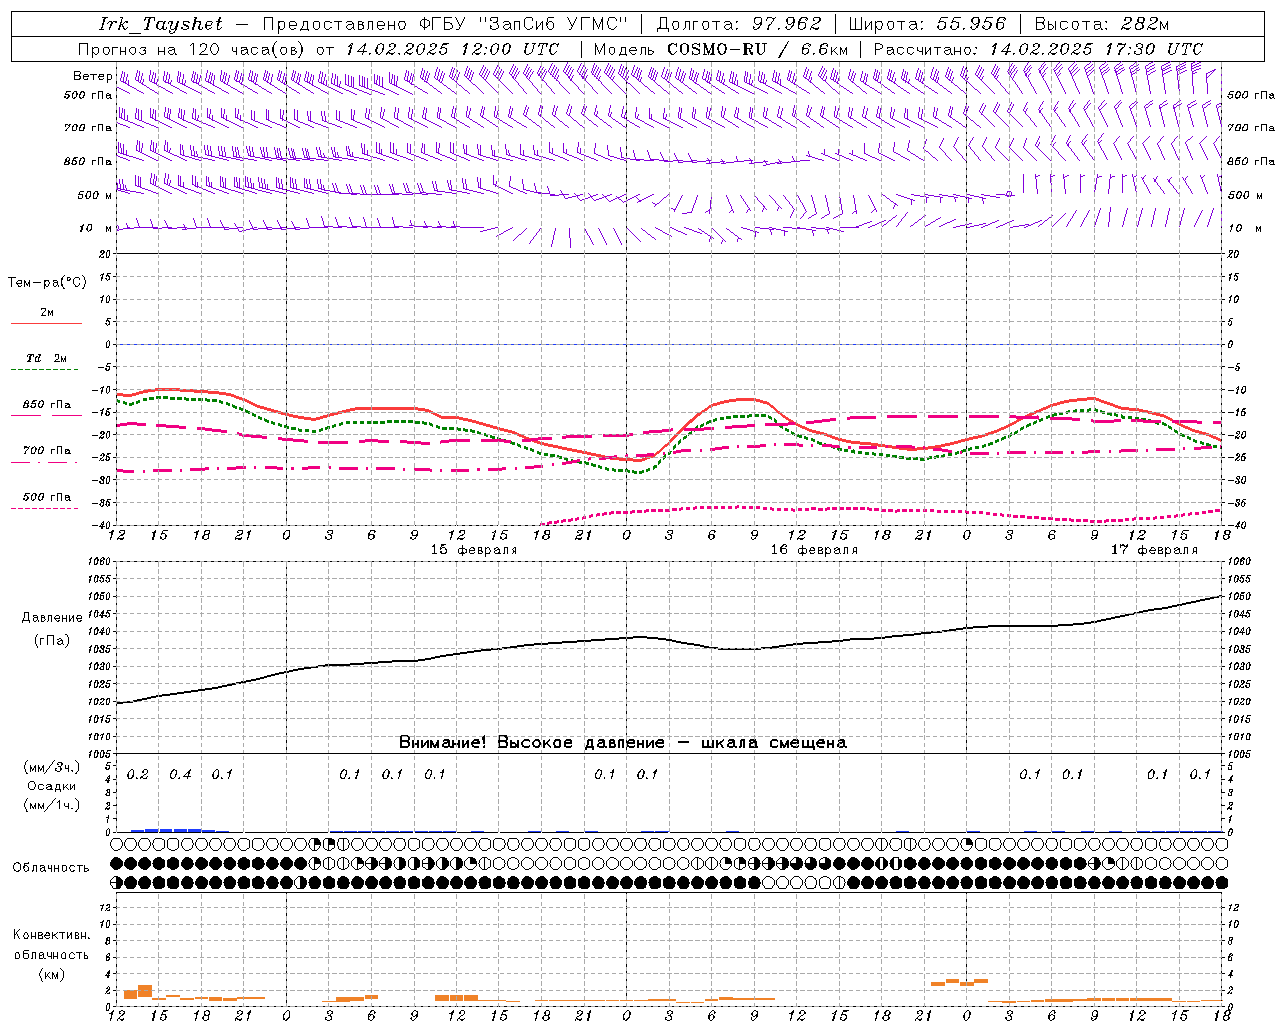
Task: Click the (мм/3ч.) precipitation unit label
Action: tap(52, 768)
